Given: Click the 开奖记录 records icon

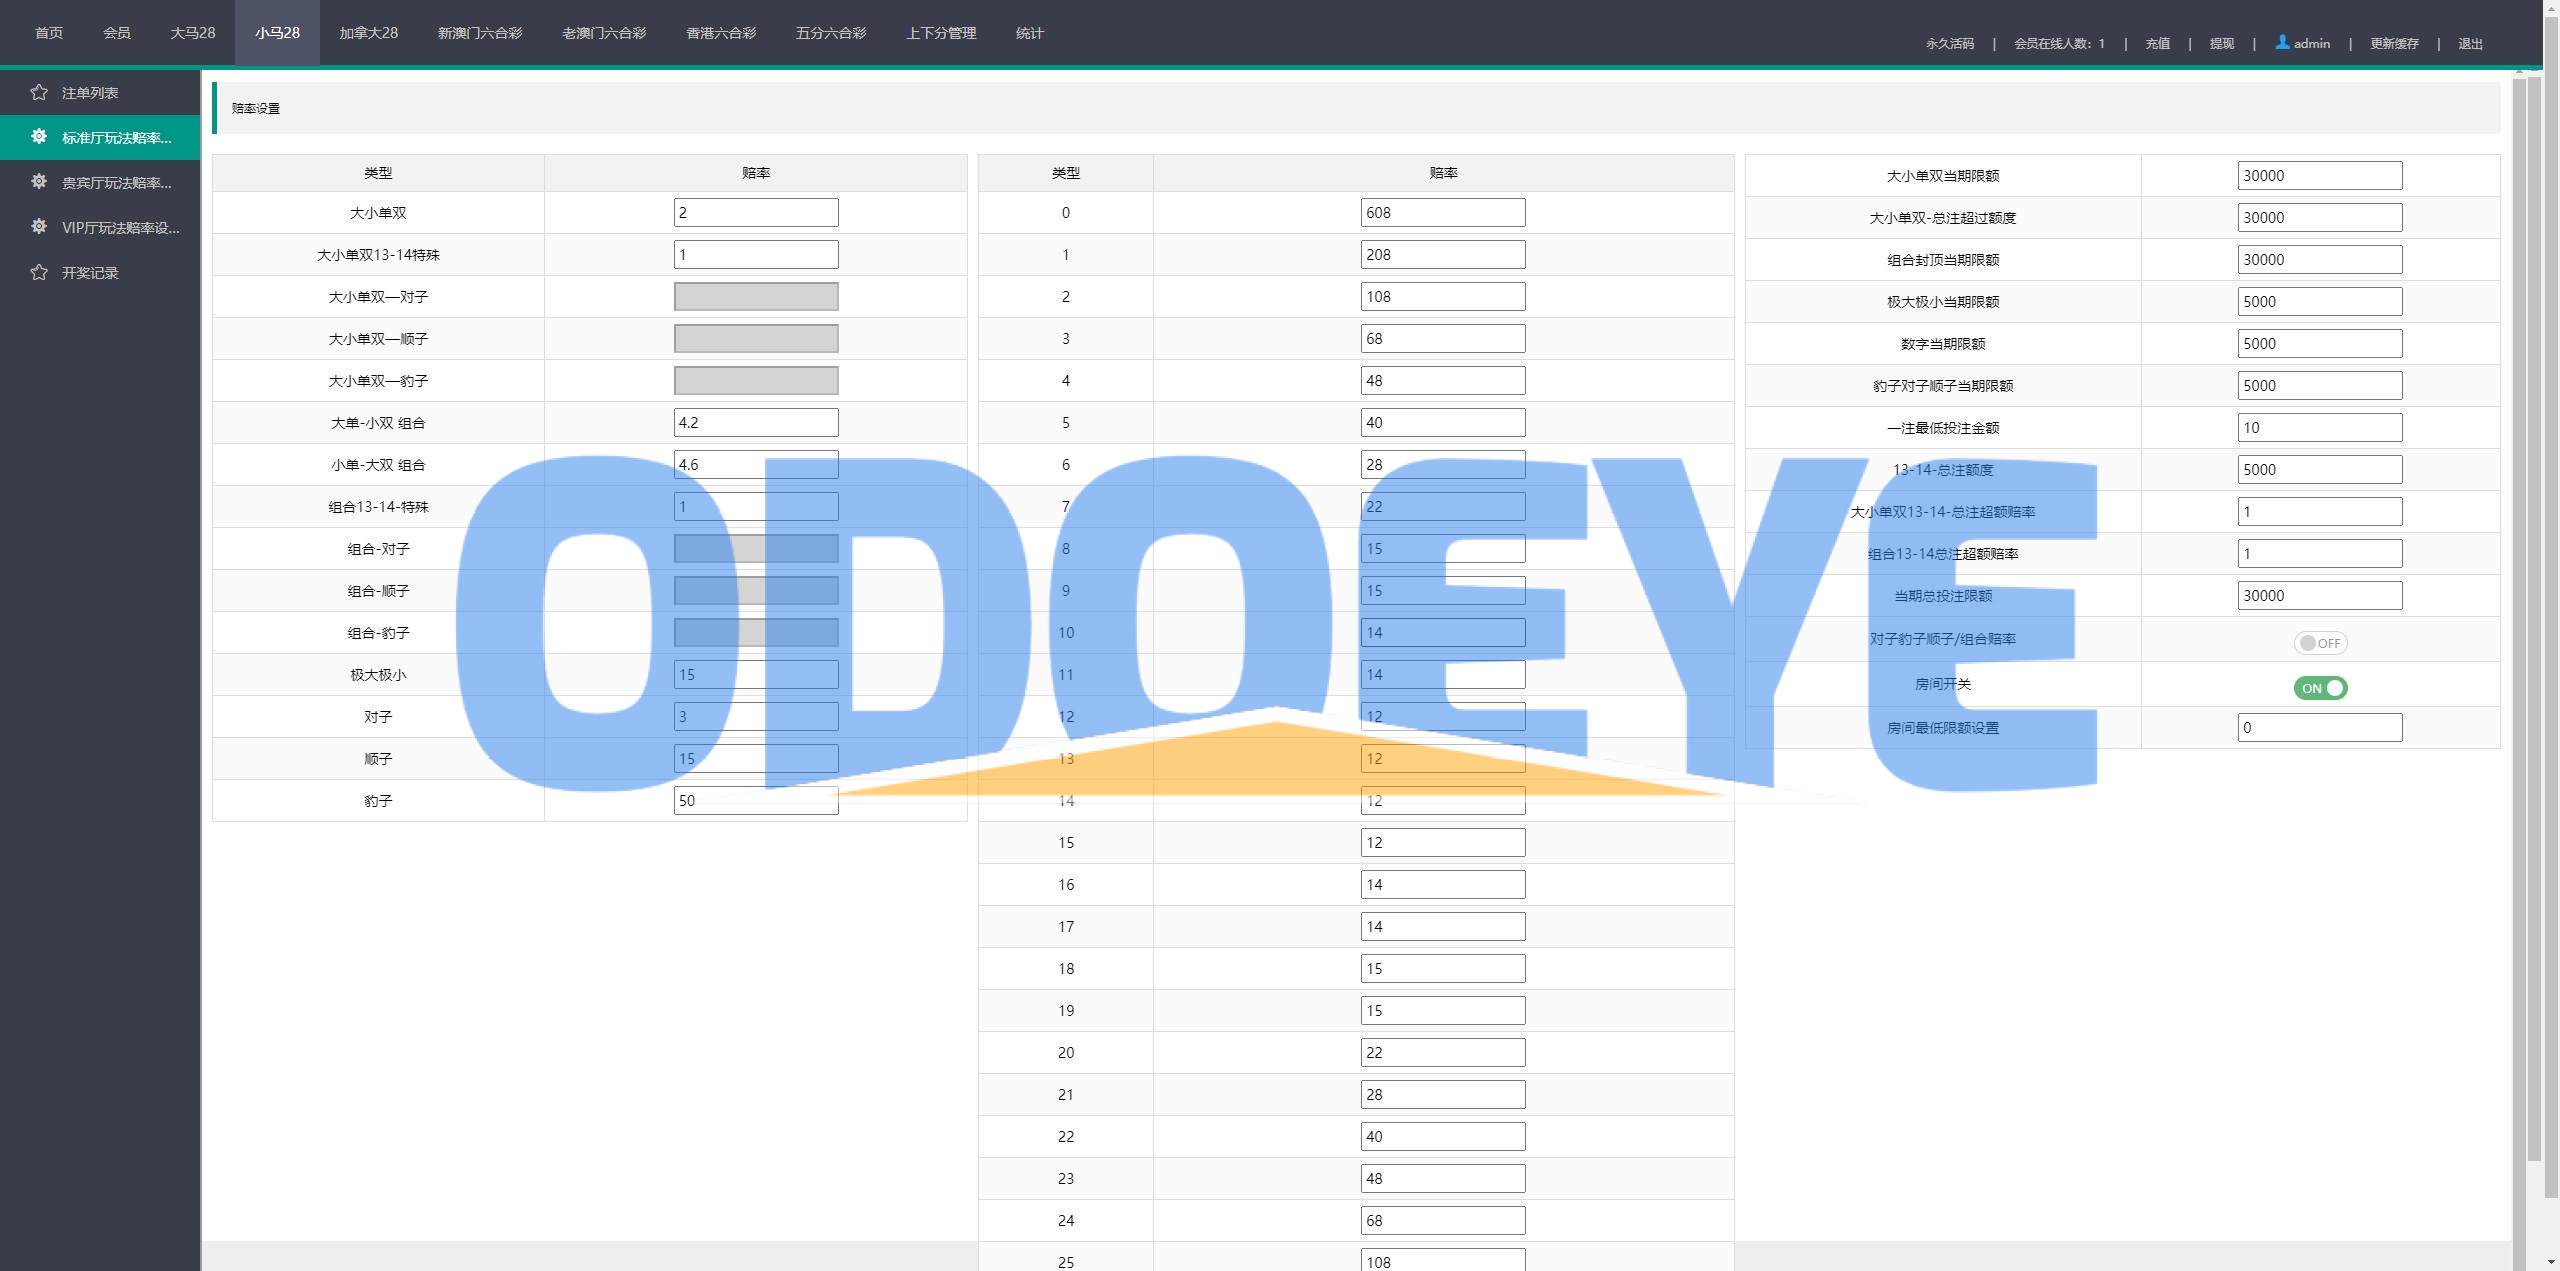Looking at the screenshot, I should pos(38,271).
